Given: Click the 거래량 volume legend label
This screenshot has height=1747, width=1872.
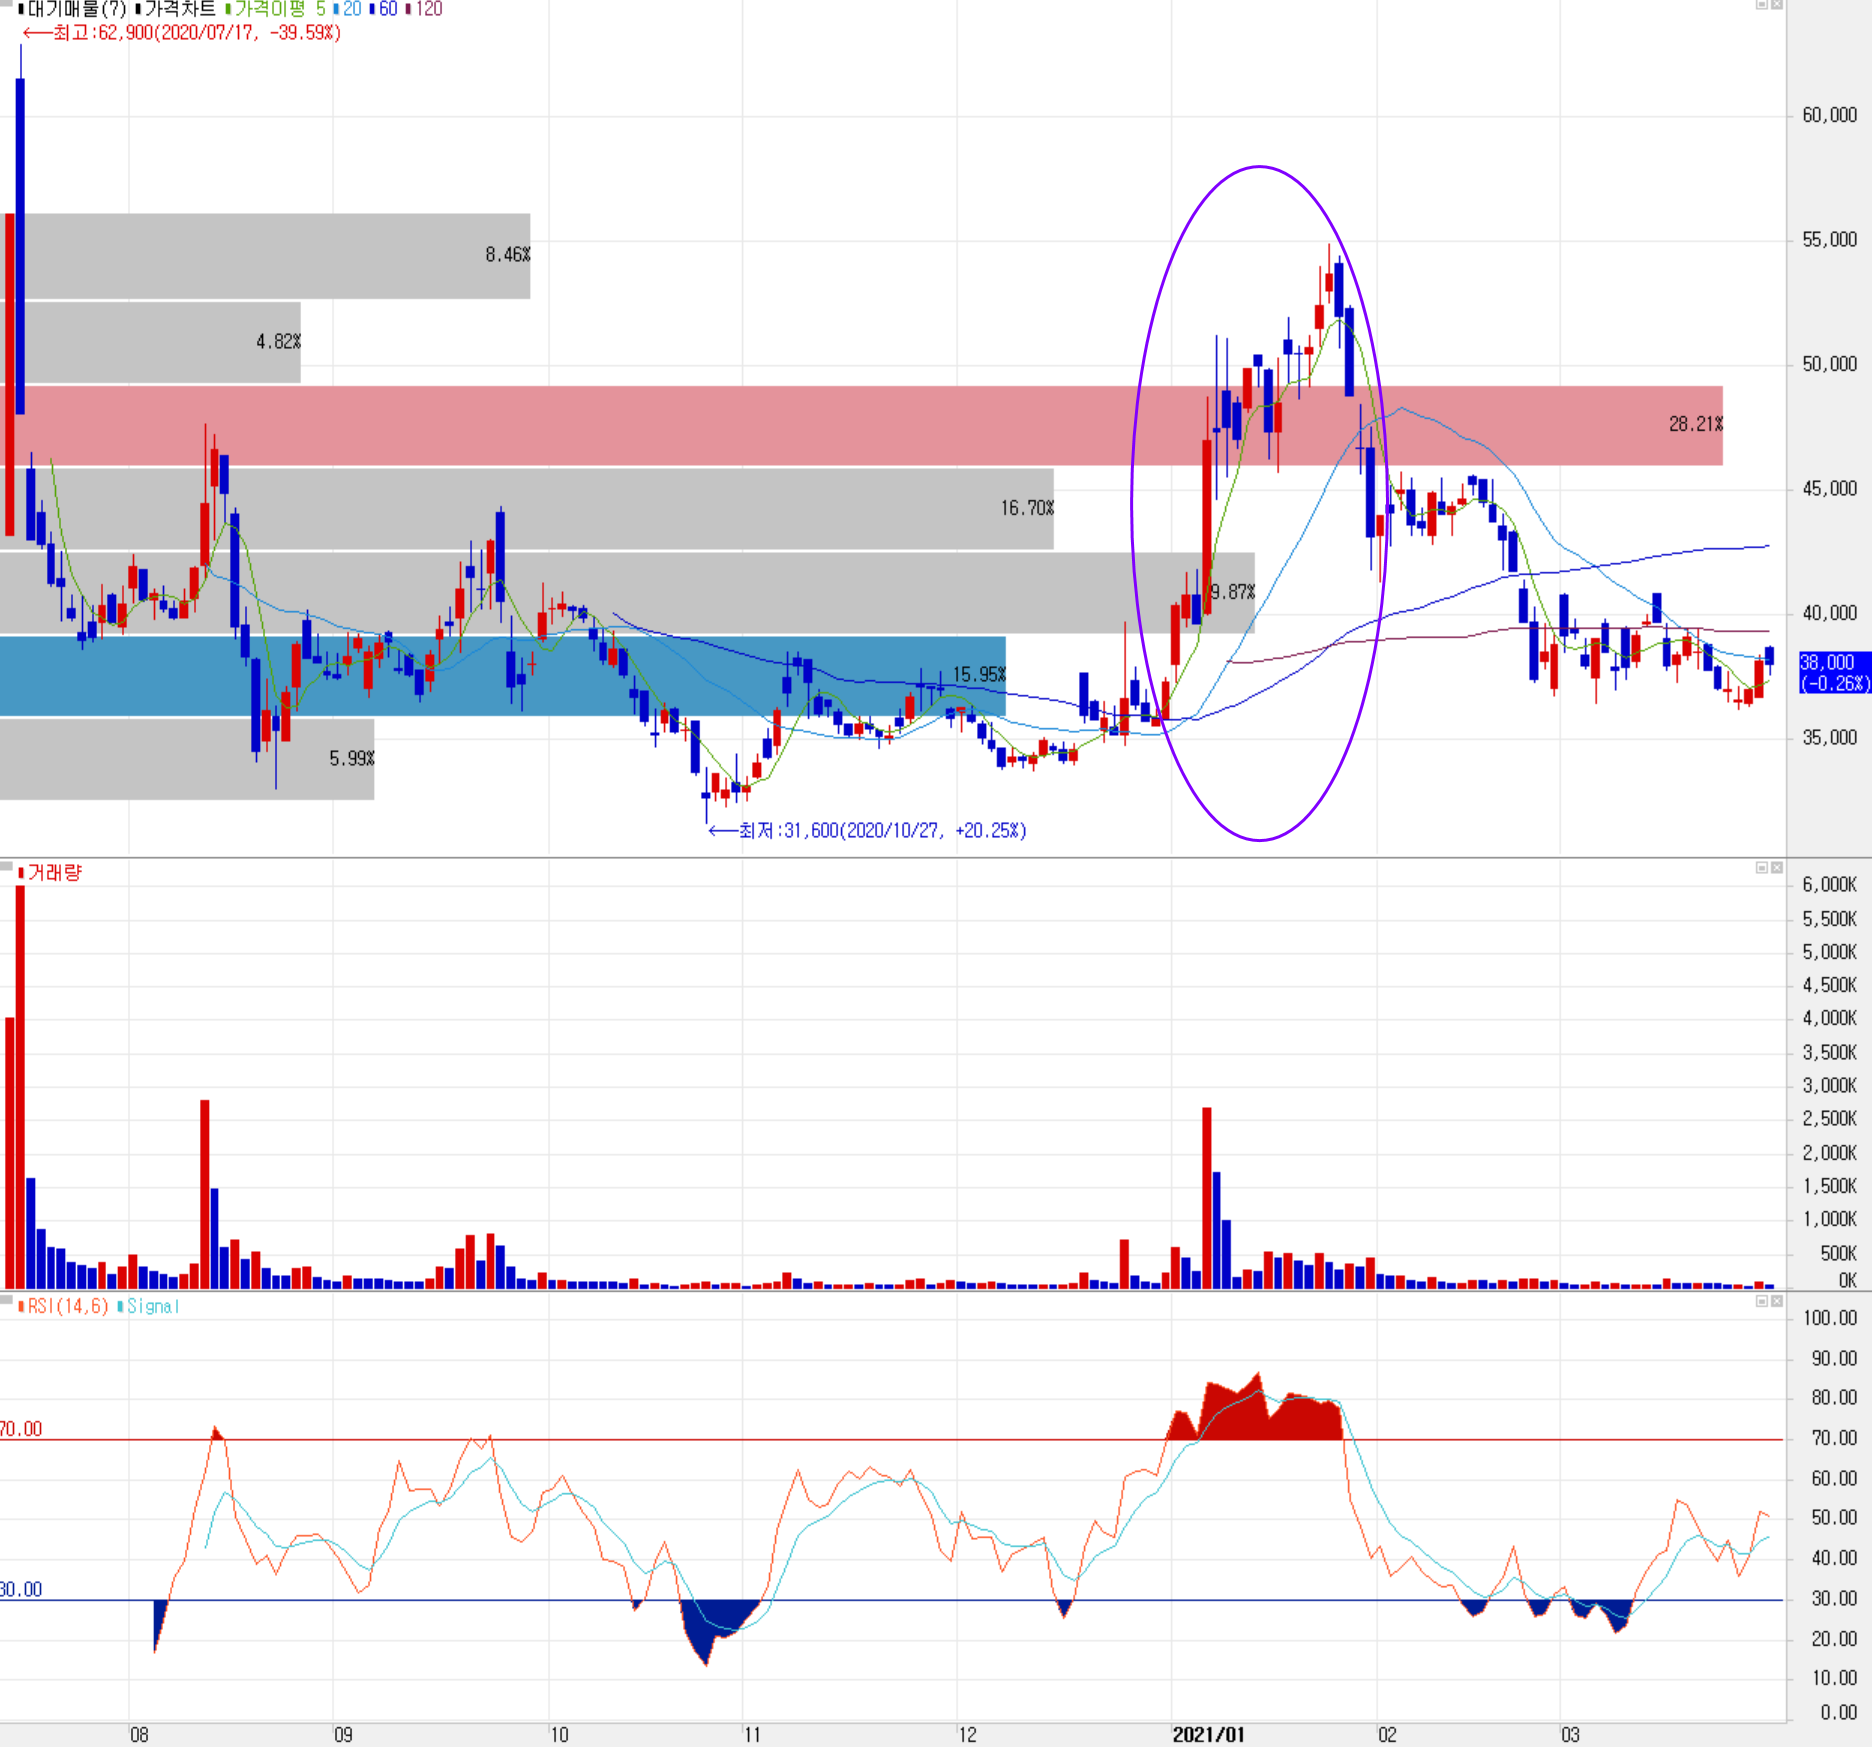Looking at the screenshot, I should tap(51, 872).
